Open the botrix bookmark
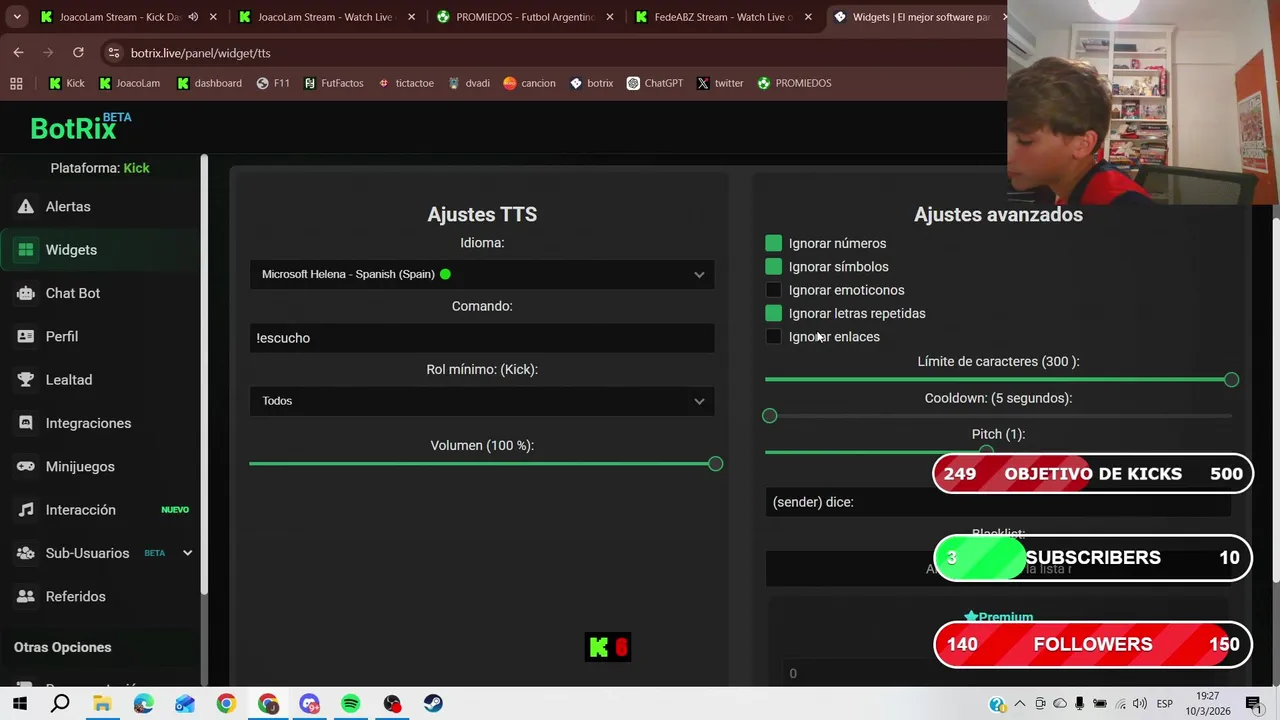Viewport: 1280px width, 720px height. click(591, 83)
